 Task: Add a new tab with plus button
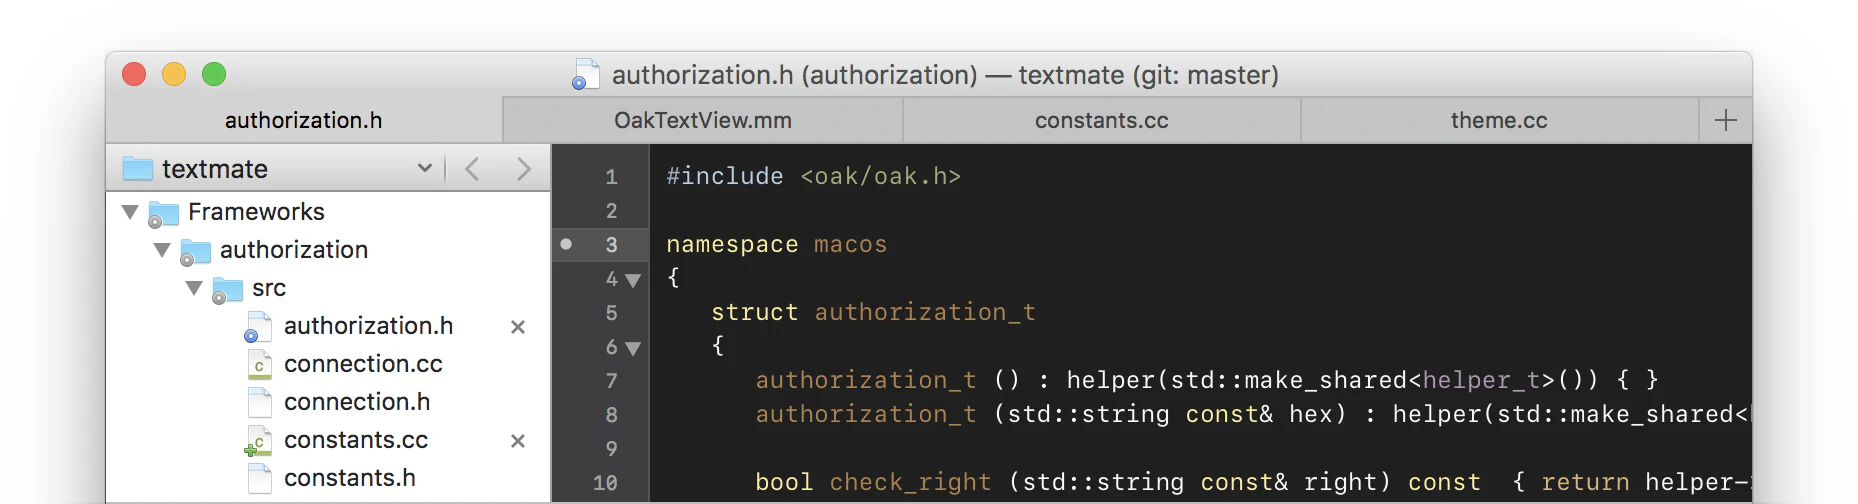pos(1725,121)
